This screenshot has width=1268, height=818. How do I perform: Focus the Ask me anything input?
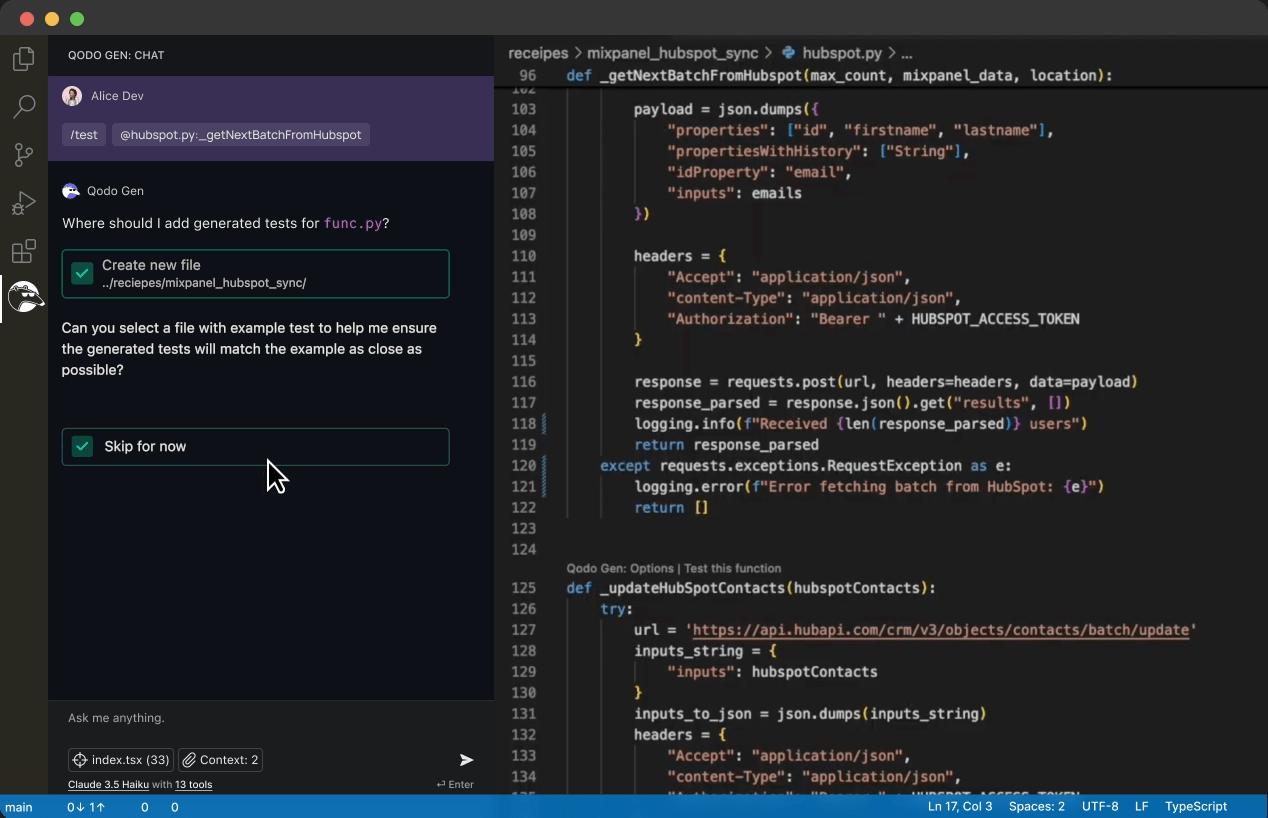271,718
